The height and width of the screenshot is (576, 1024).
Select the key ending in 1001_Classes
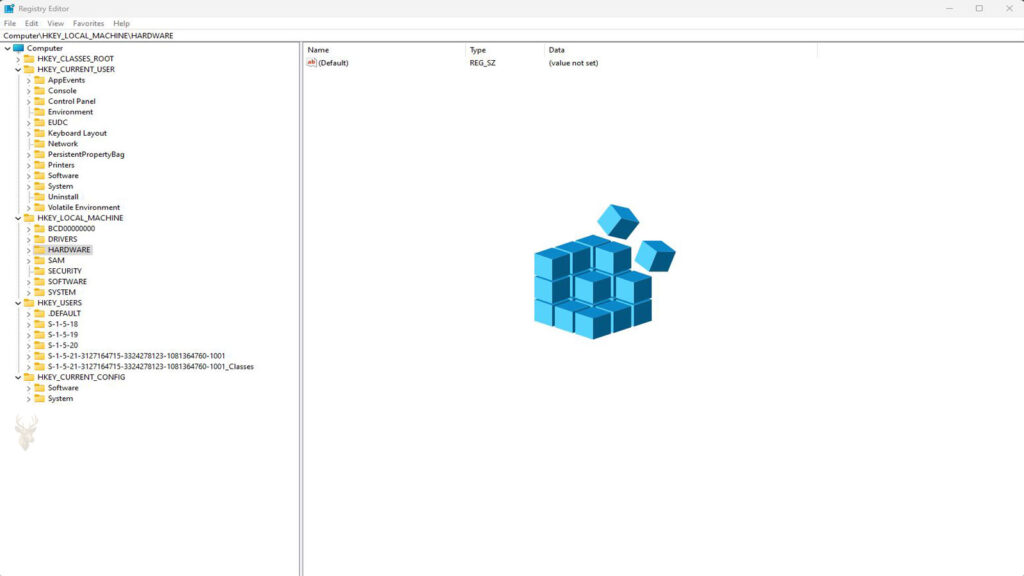150,367
